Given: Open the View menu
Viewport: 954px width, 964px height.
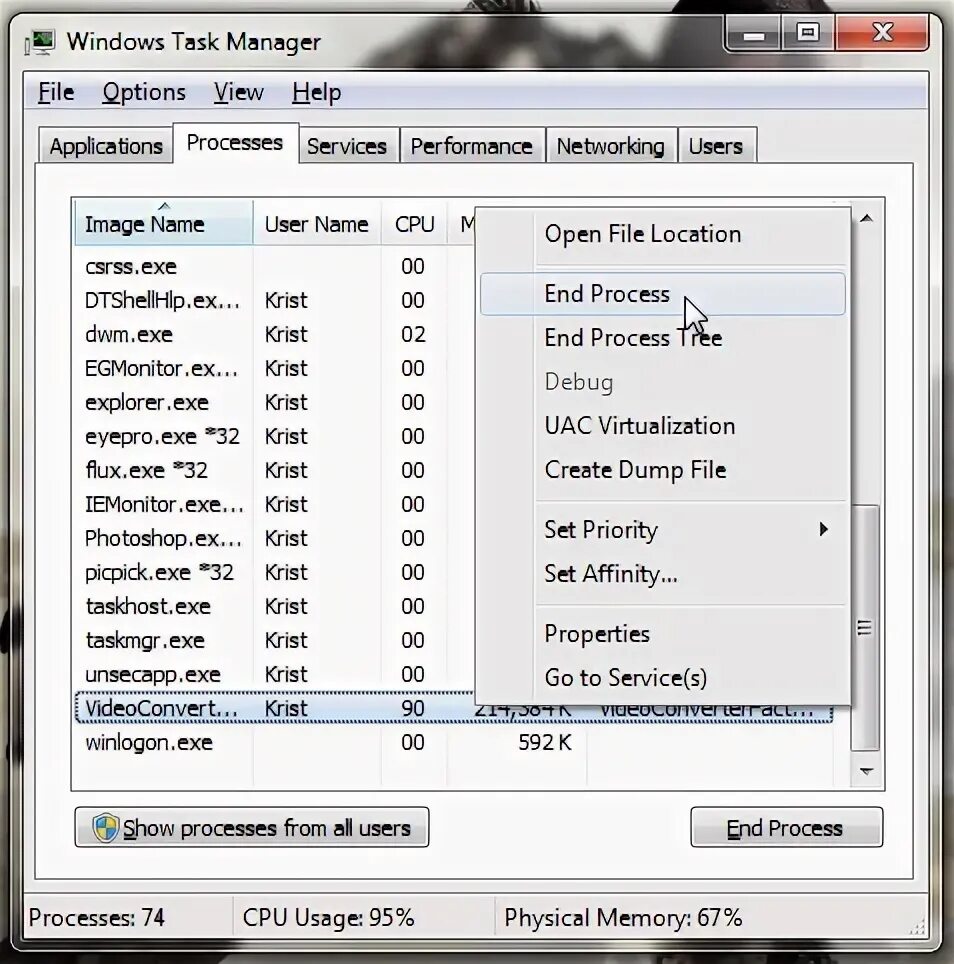Looking at the screenshot, I should [238, 92].
